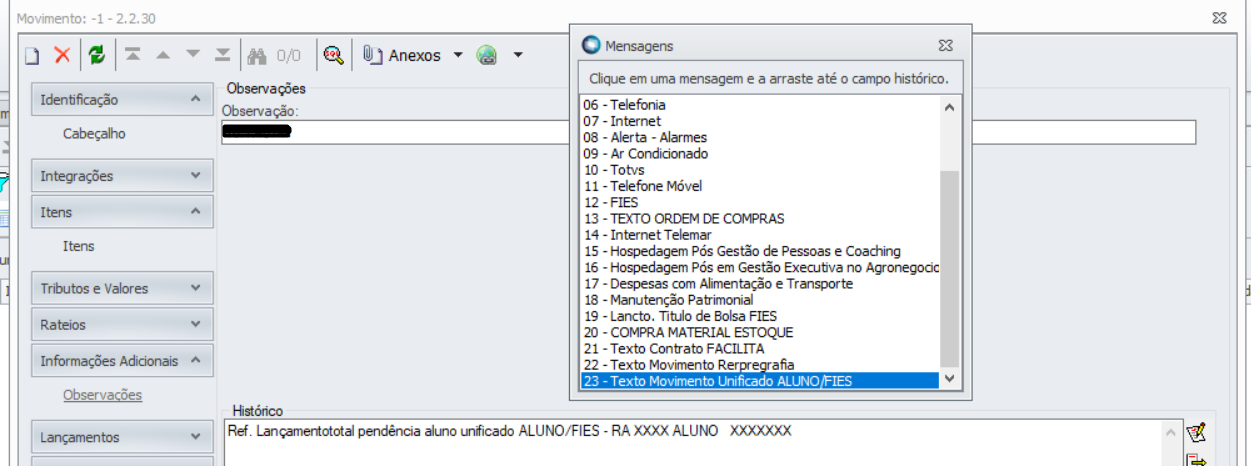Click the red X delete icon

[62, 56]
